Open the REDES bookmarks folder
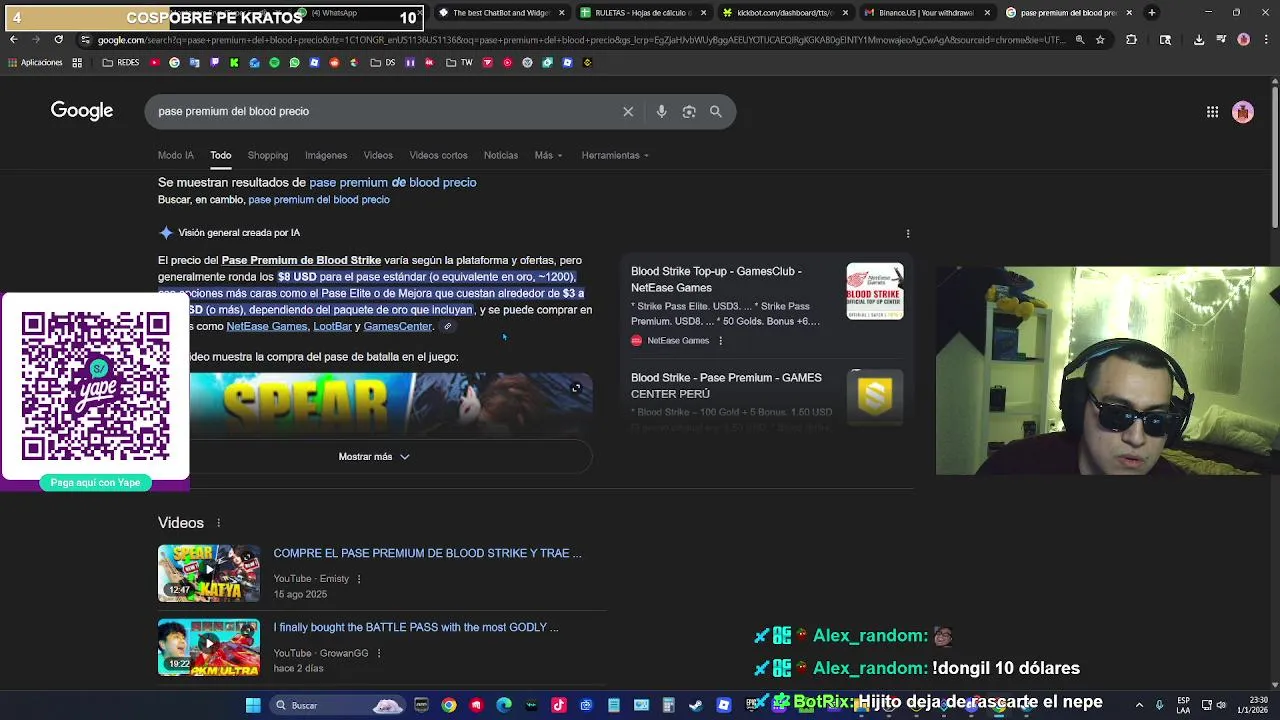 (121, 62)
